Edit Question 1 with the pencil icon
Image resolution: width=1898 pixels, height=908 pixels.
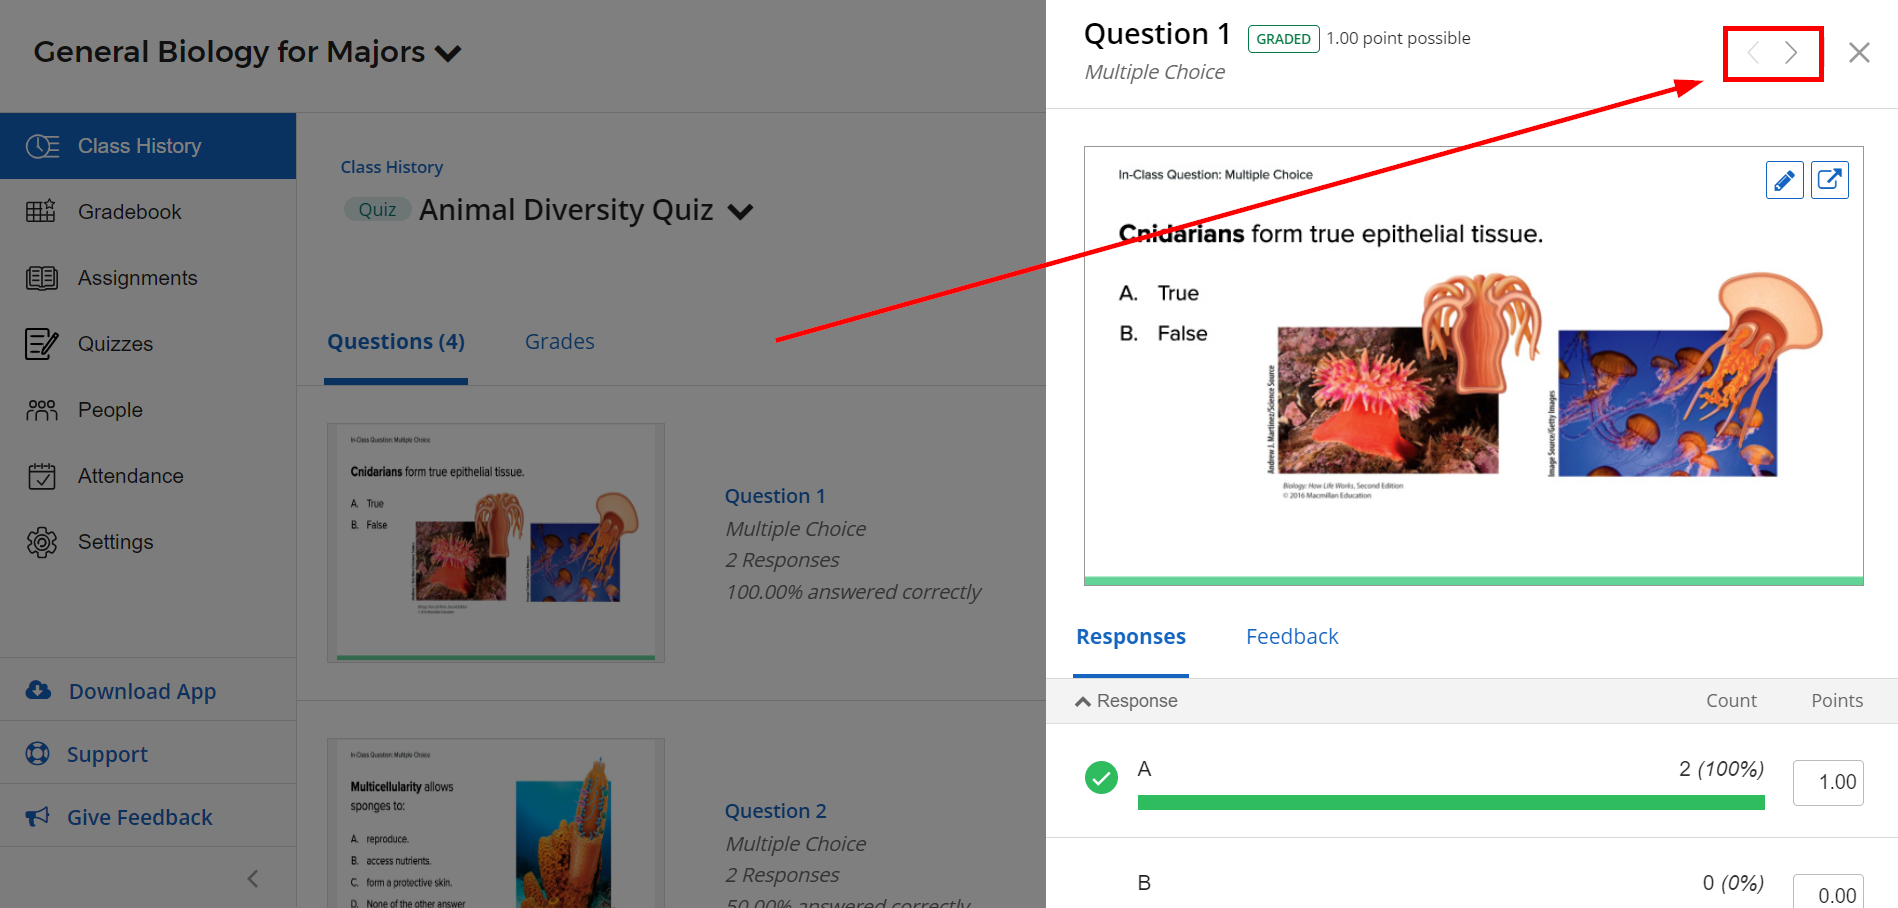pos(1784,180)
